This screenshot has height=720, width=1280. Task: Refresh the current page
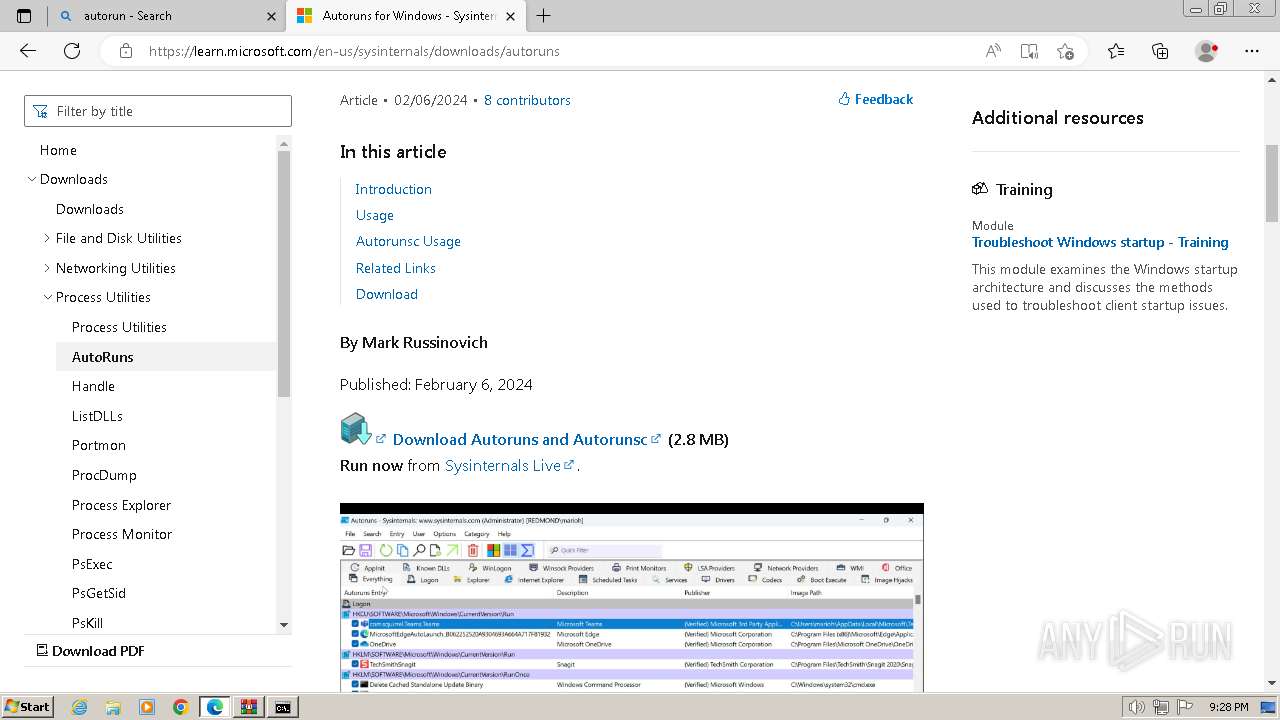(x=72, y=51)
